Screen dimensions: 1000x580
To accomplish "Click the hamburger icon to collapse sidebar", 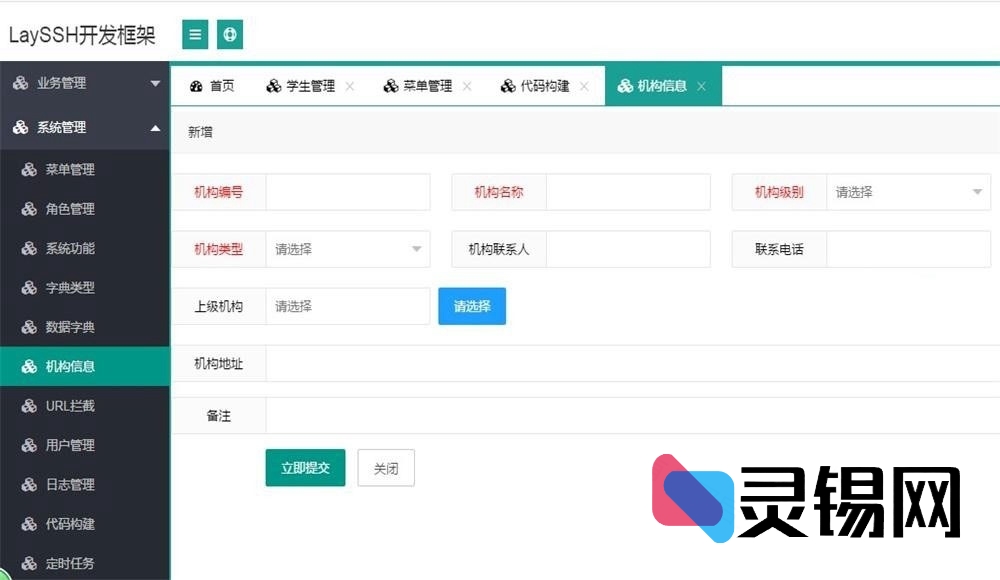I will pos(194,34).
